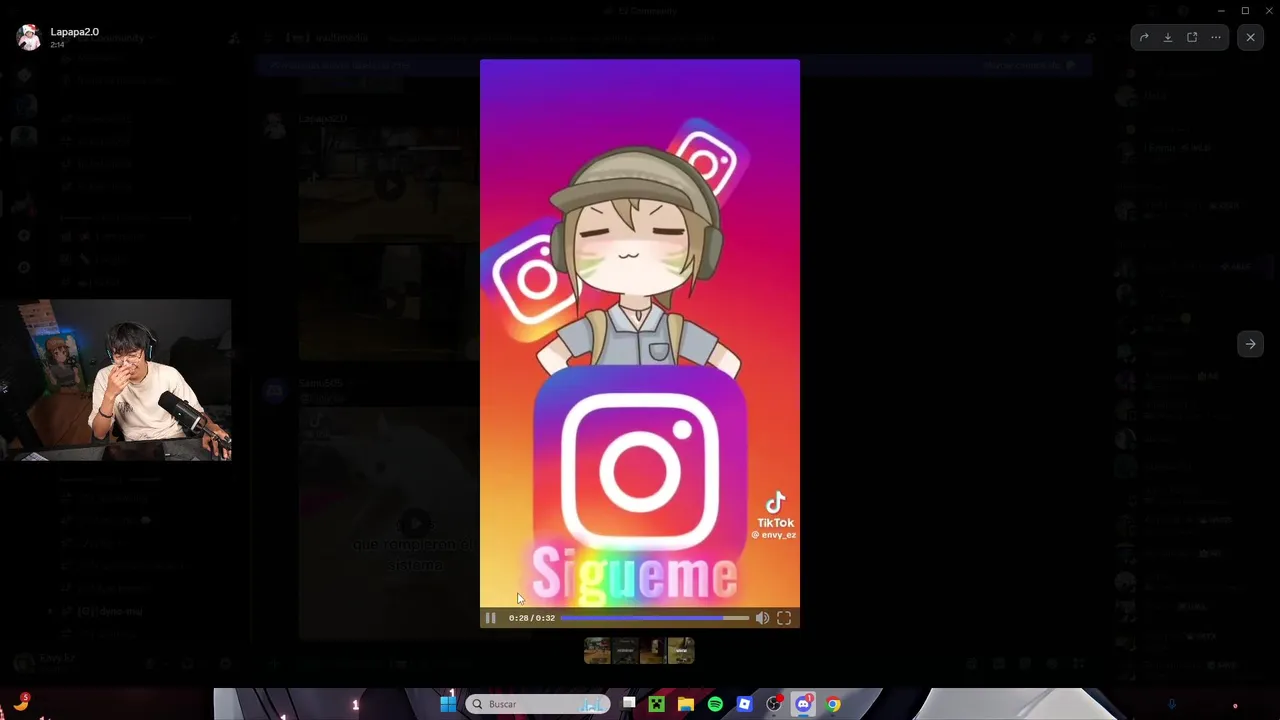Image resolution: width=1280 pixels, height=720 pixels.
Task: Close the media viewer with the X button
Action: (x=1250, y=37)
